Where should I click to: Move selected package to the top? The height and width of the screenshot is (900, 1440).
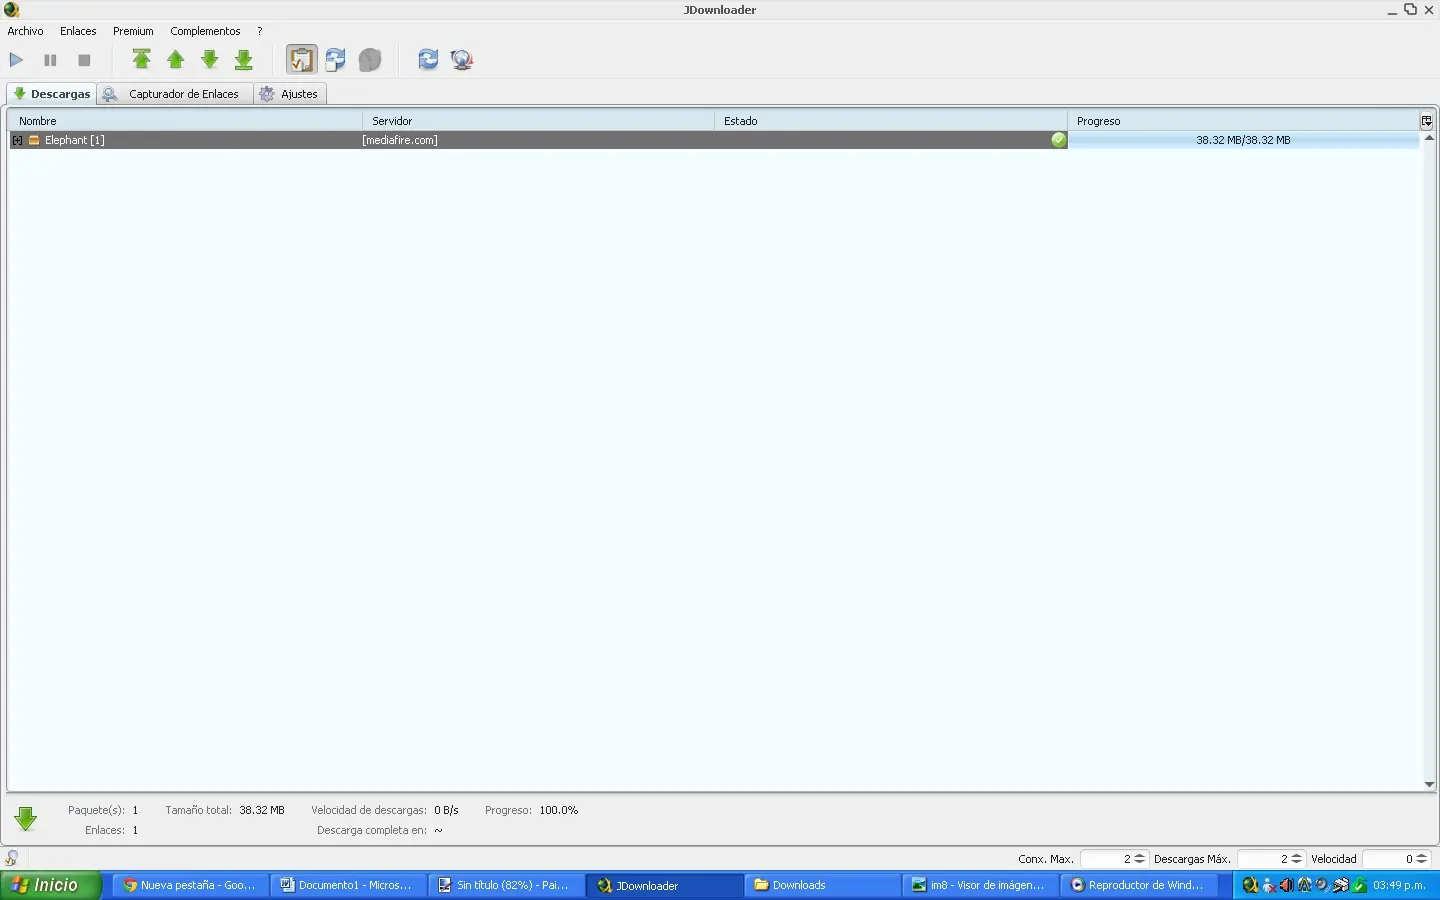coord(142,60)
